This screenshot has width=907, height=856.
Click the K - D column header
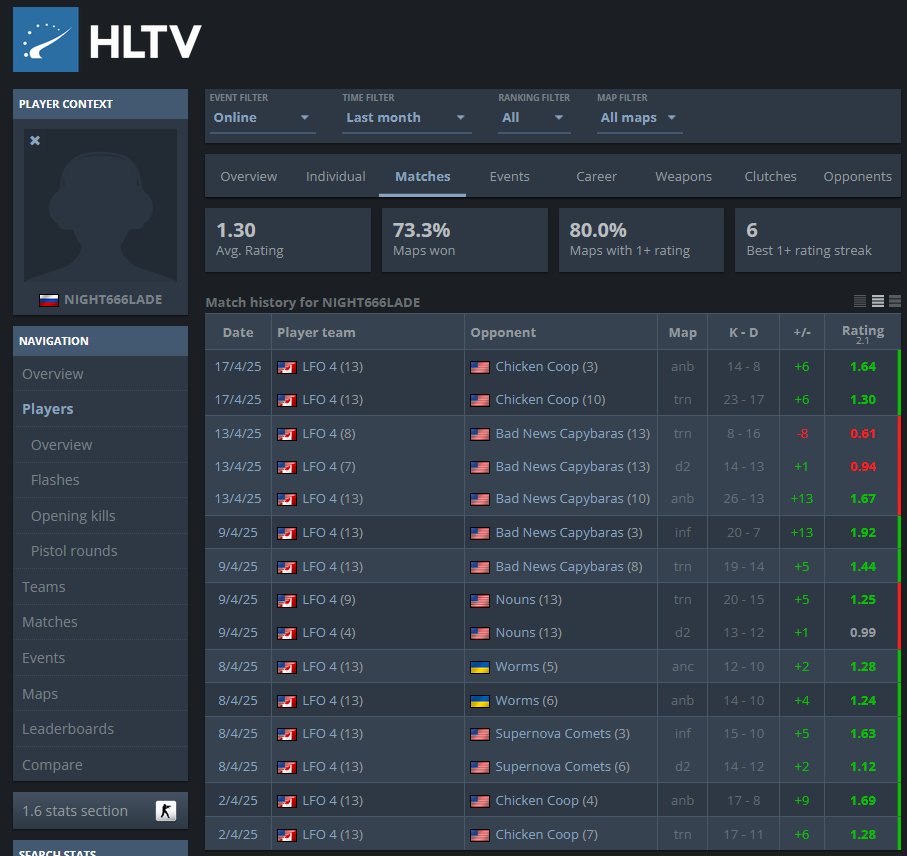(x=743, y=333)
